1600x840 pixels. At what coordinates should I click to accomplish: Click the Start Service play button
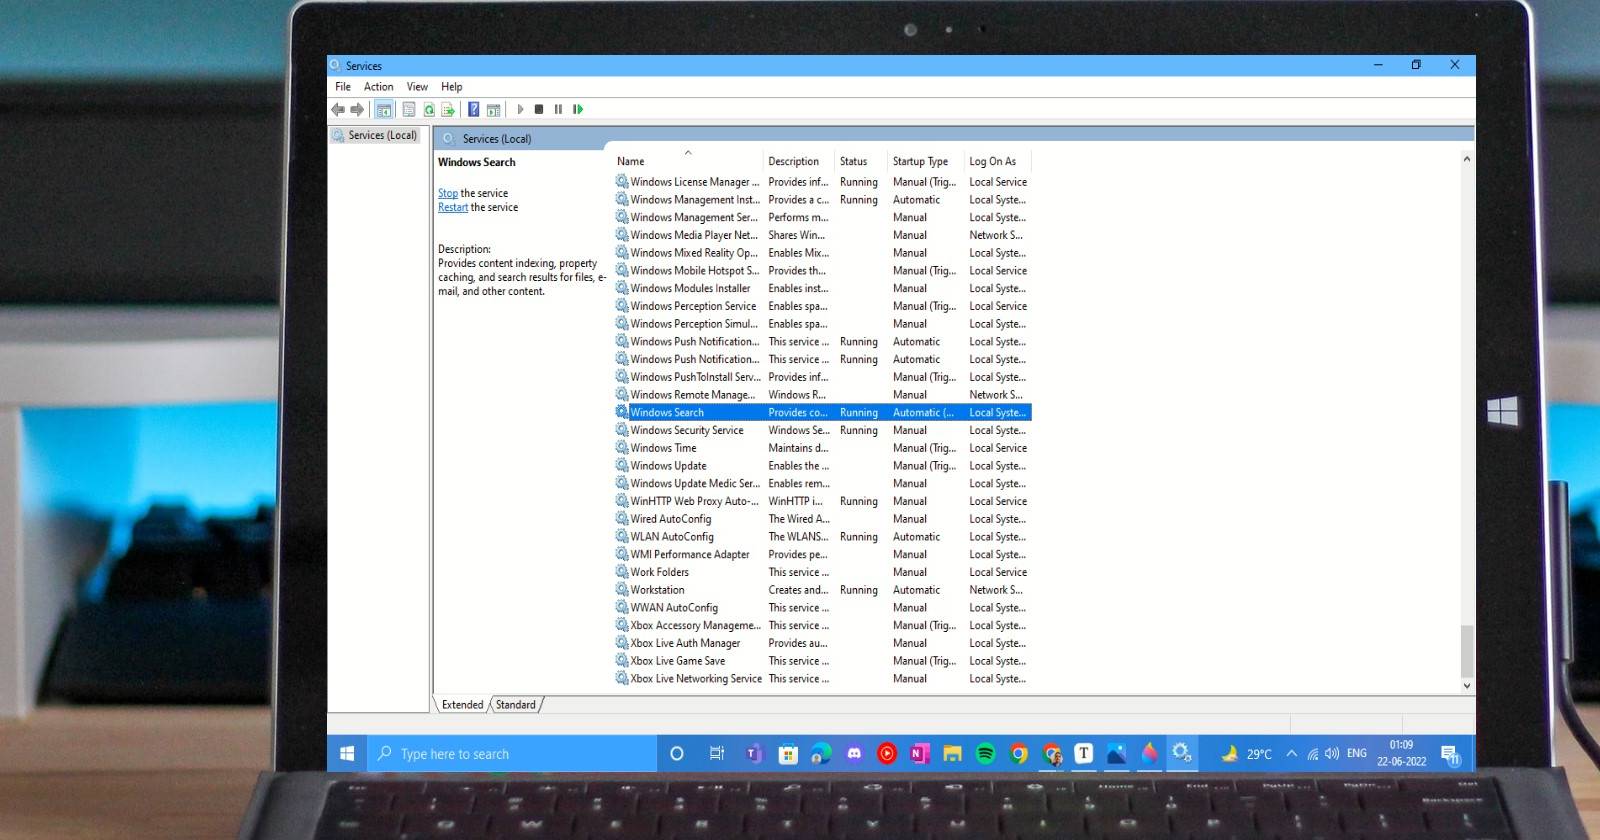coord(520,109)
